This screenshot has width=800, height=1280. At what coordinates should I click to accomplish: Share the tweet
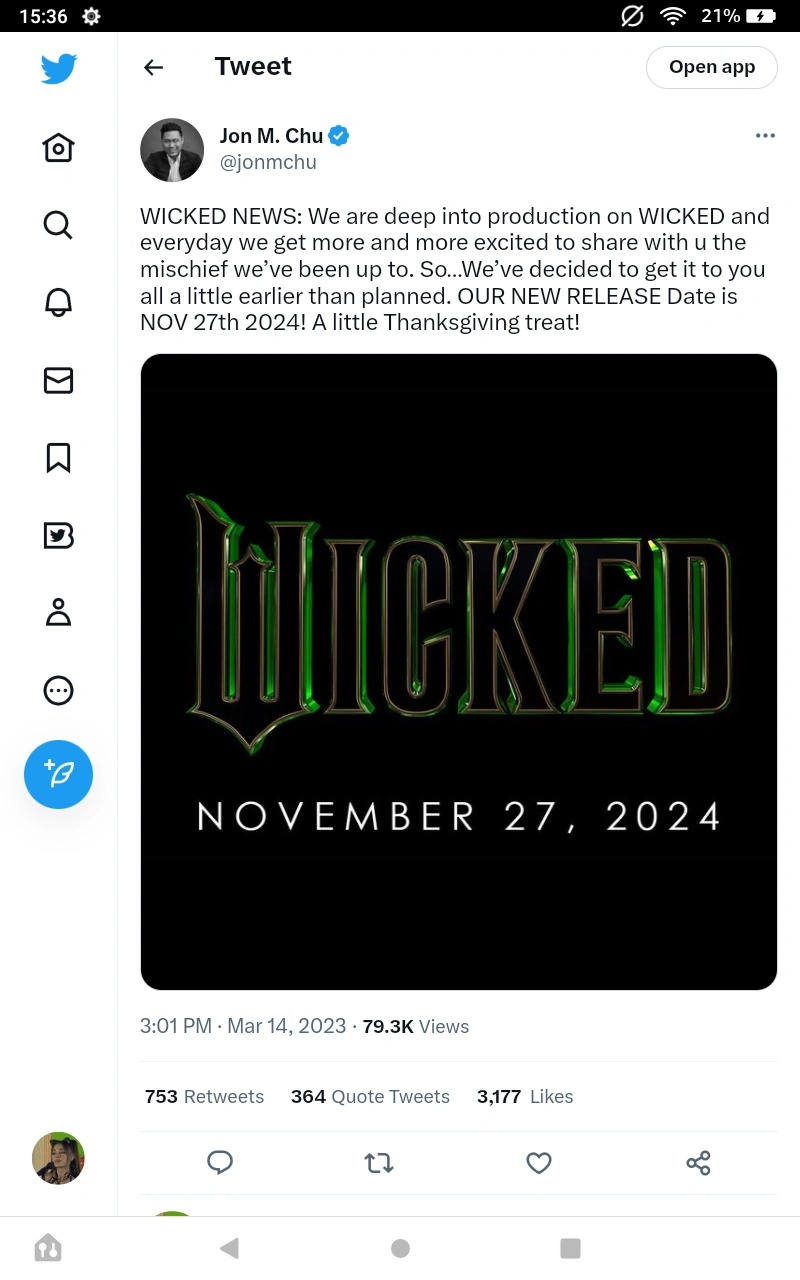[698, 1163]
